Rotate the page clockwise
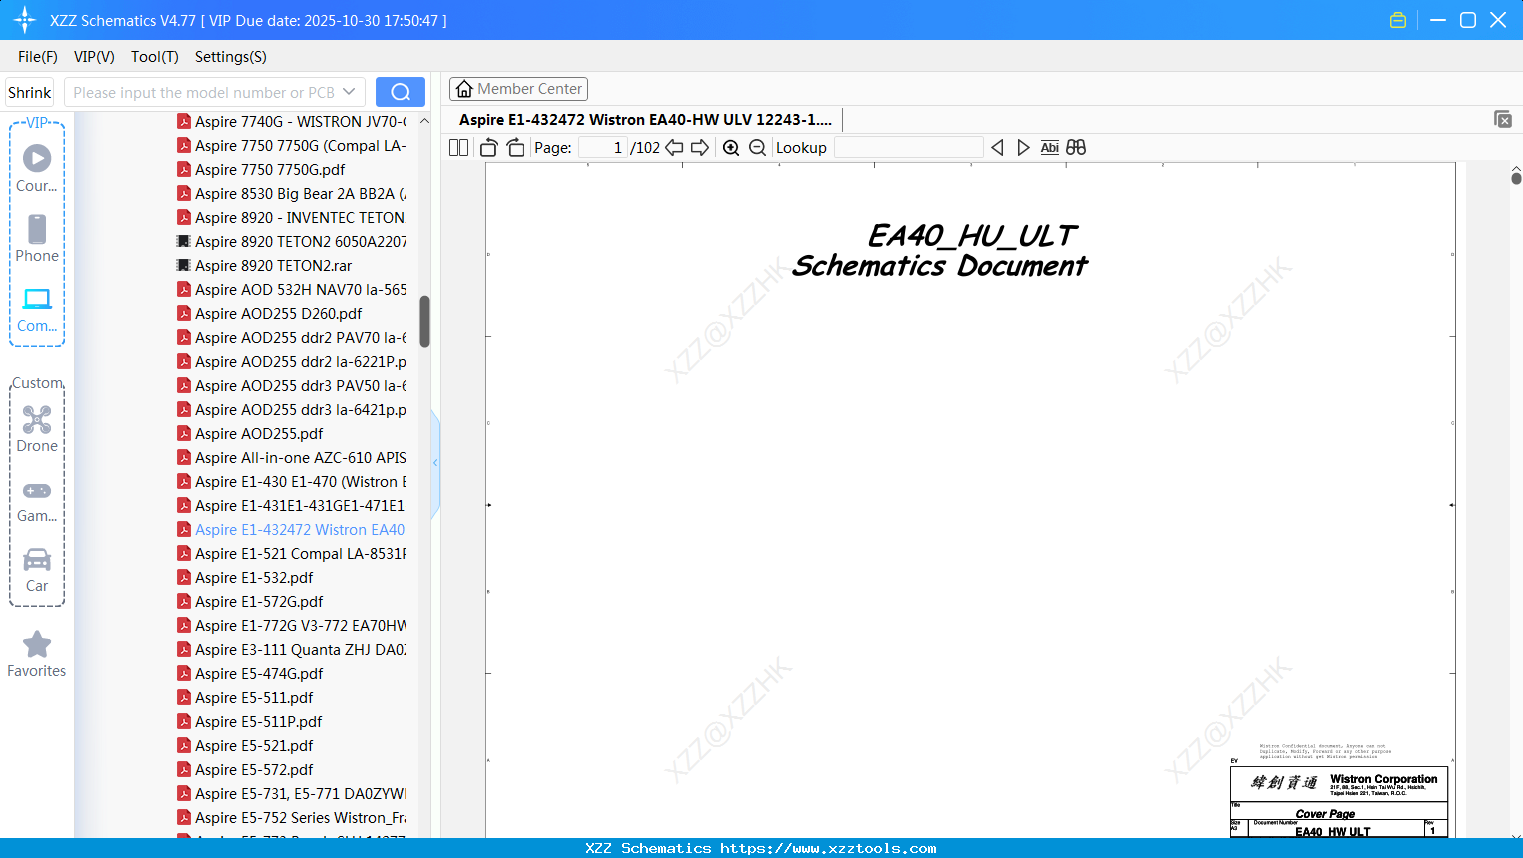Screen dimensions: 1523x858 click(x=515, y=148)
